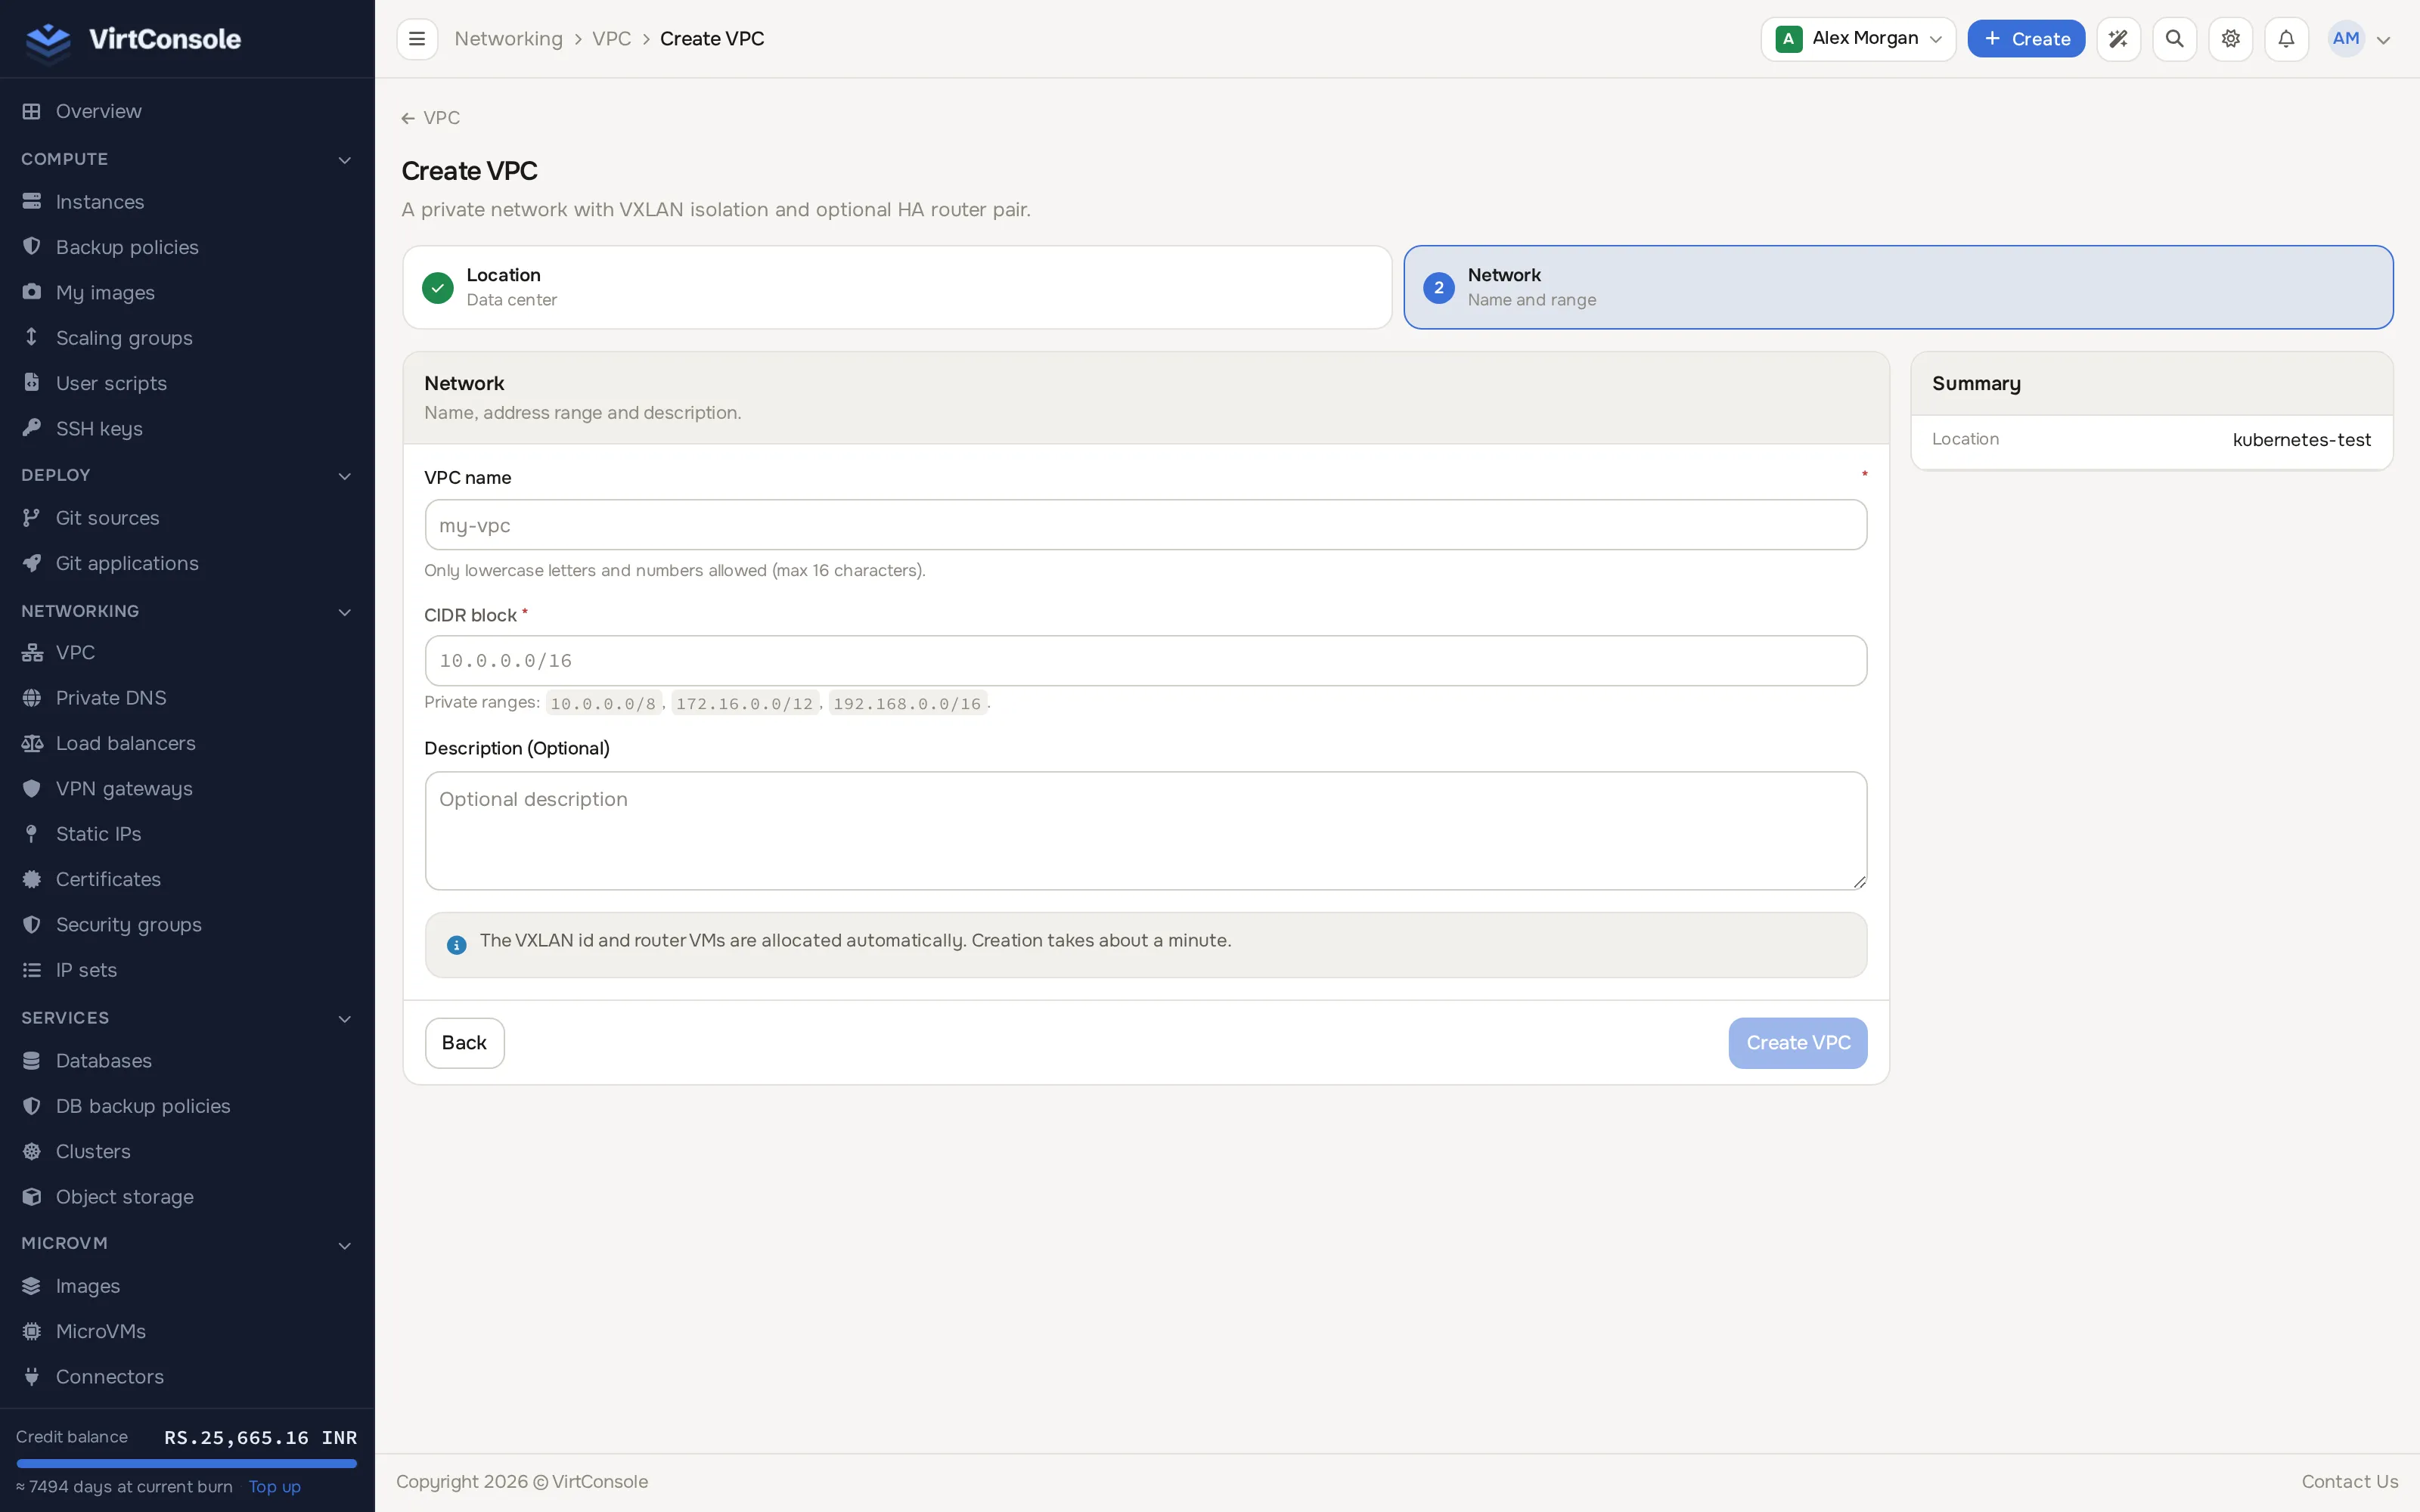This screenshot has width=2420, height=1512.
Task: Collapse the SERVICES section
Action: point(187,1018)
